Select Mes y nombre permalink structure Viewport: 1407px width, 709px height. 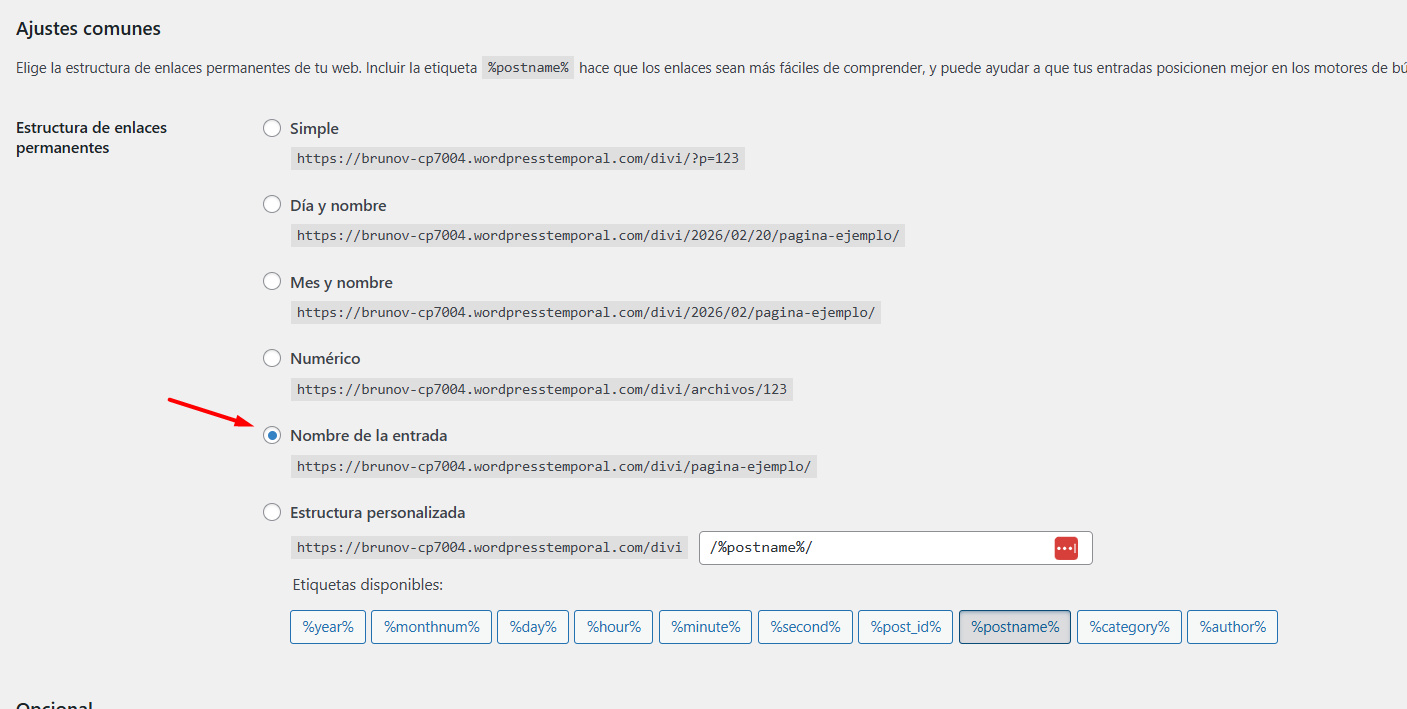pyautogui.click(x=272, y=282)
